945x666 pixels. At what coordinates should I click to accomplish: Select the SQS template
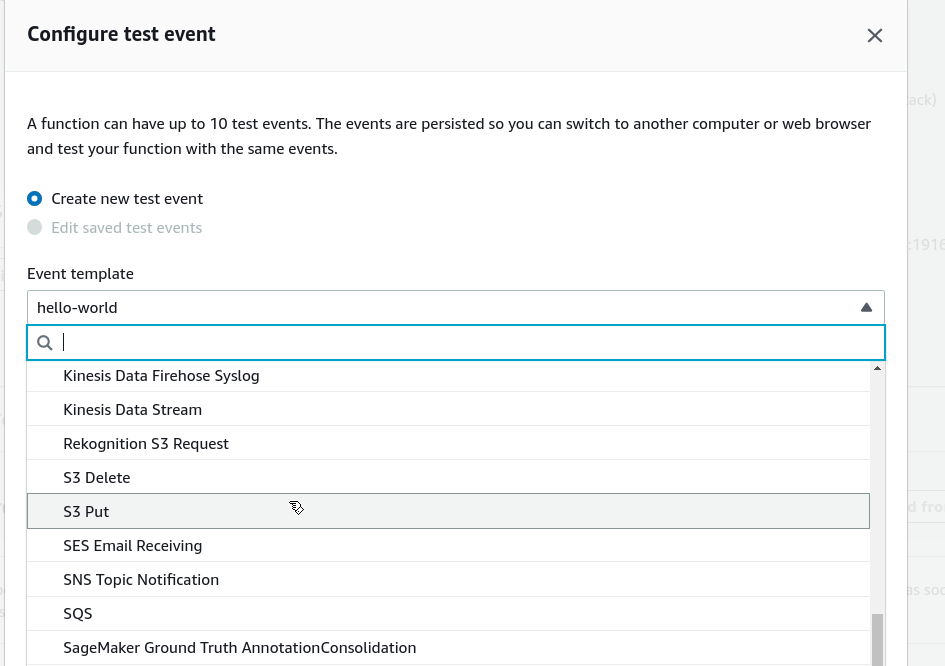[x=448, y=614]
